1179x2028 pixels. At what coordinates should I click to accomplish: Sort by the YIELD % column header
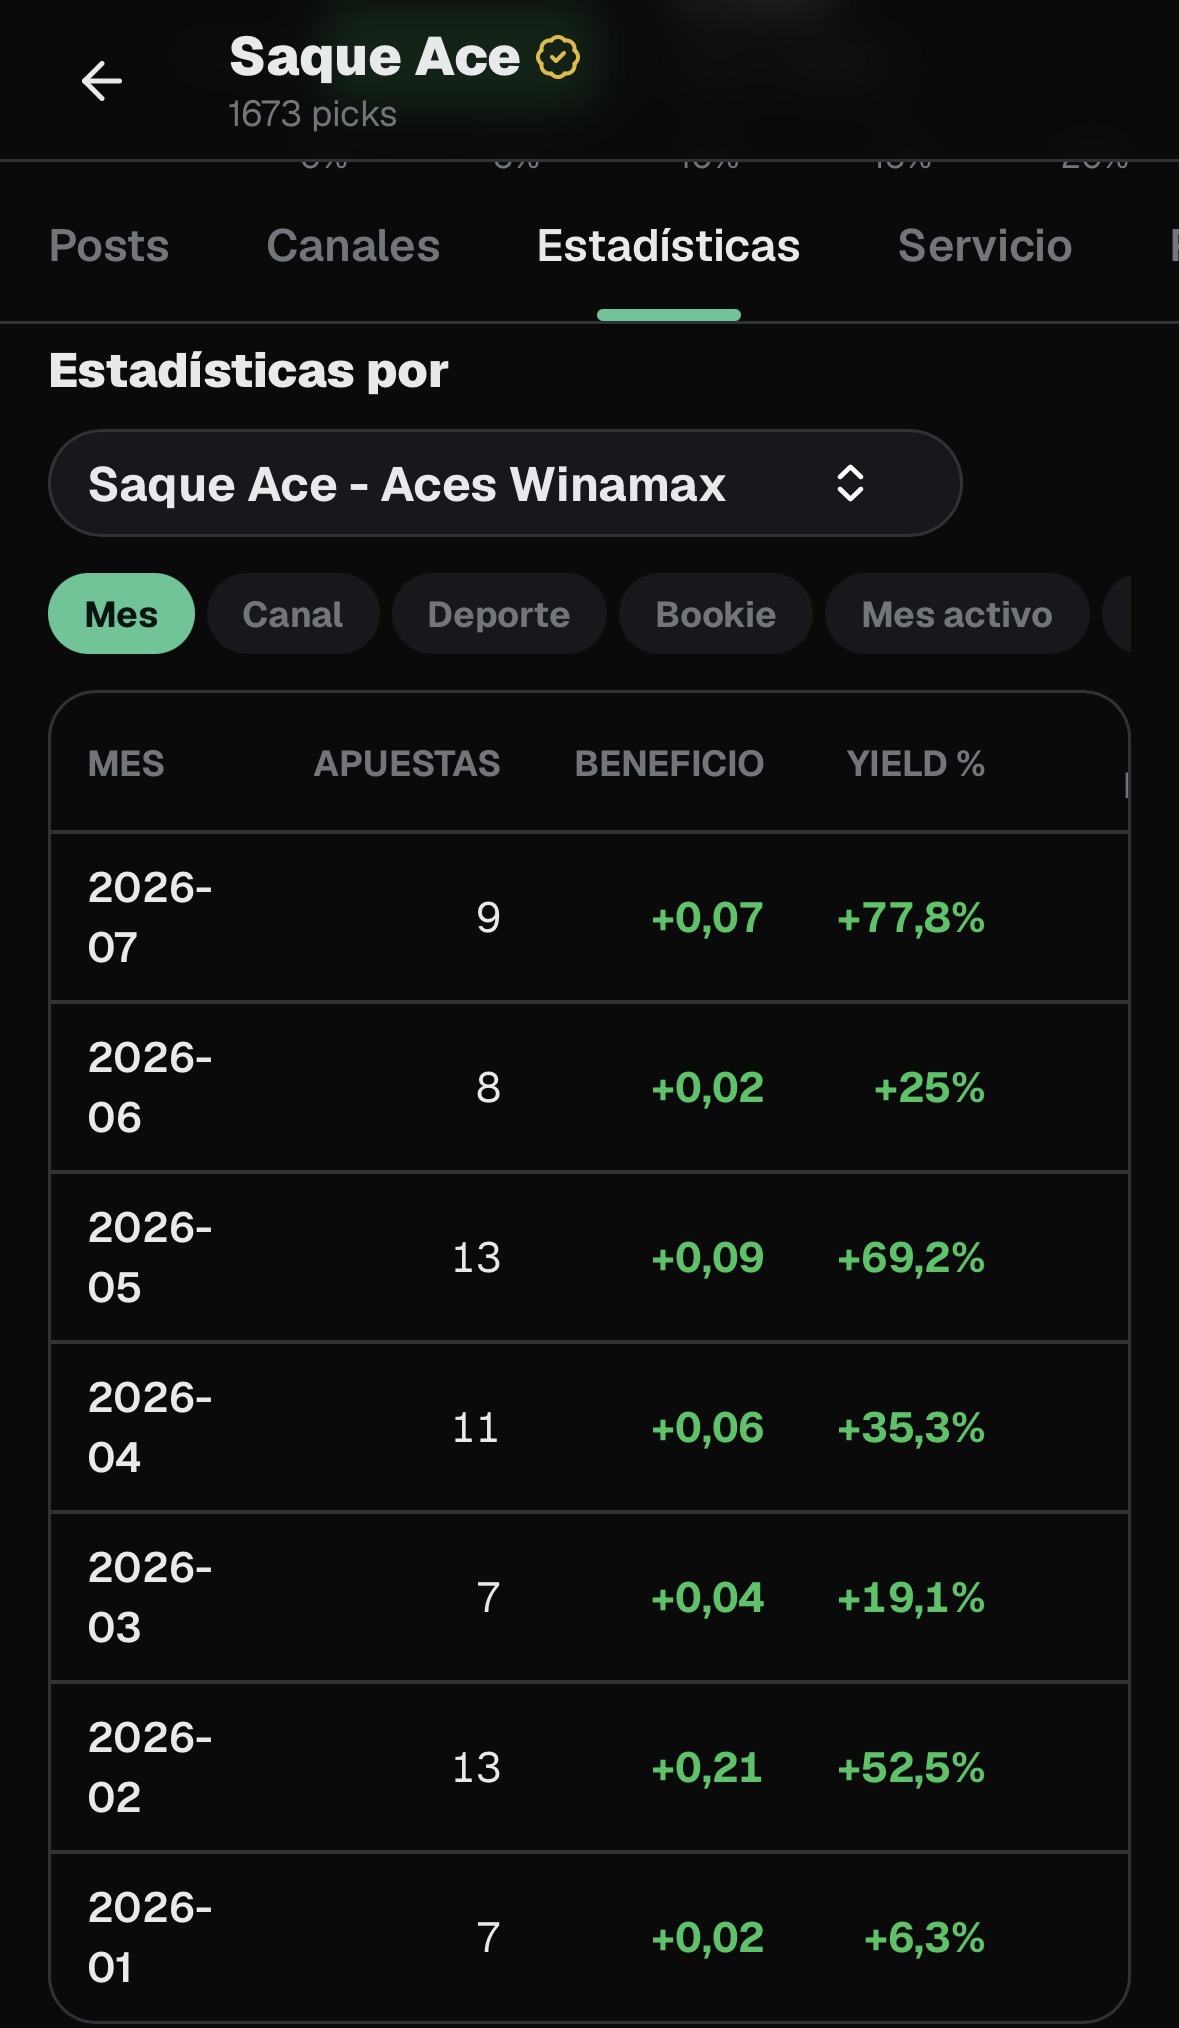point(916,764)
